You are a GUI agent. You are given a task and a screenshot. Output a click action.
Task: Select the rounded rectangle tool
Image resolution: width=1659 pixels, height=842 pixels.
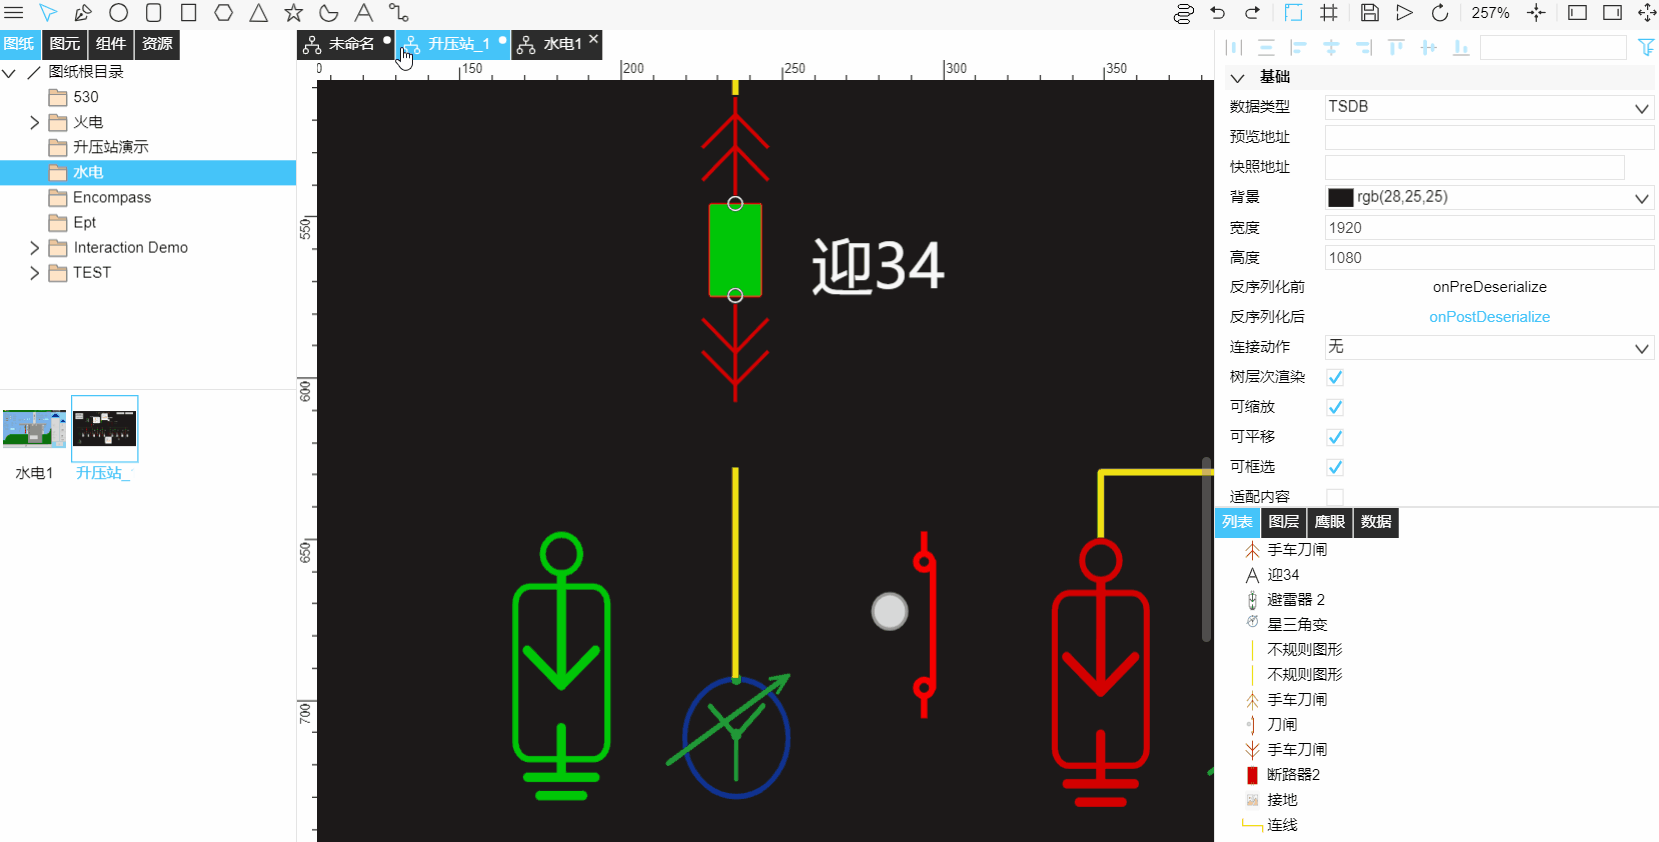153,13
